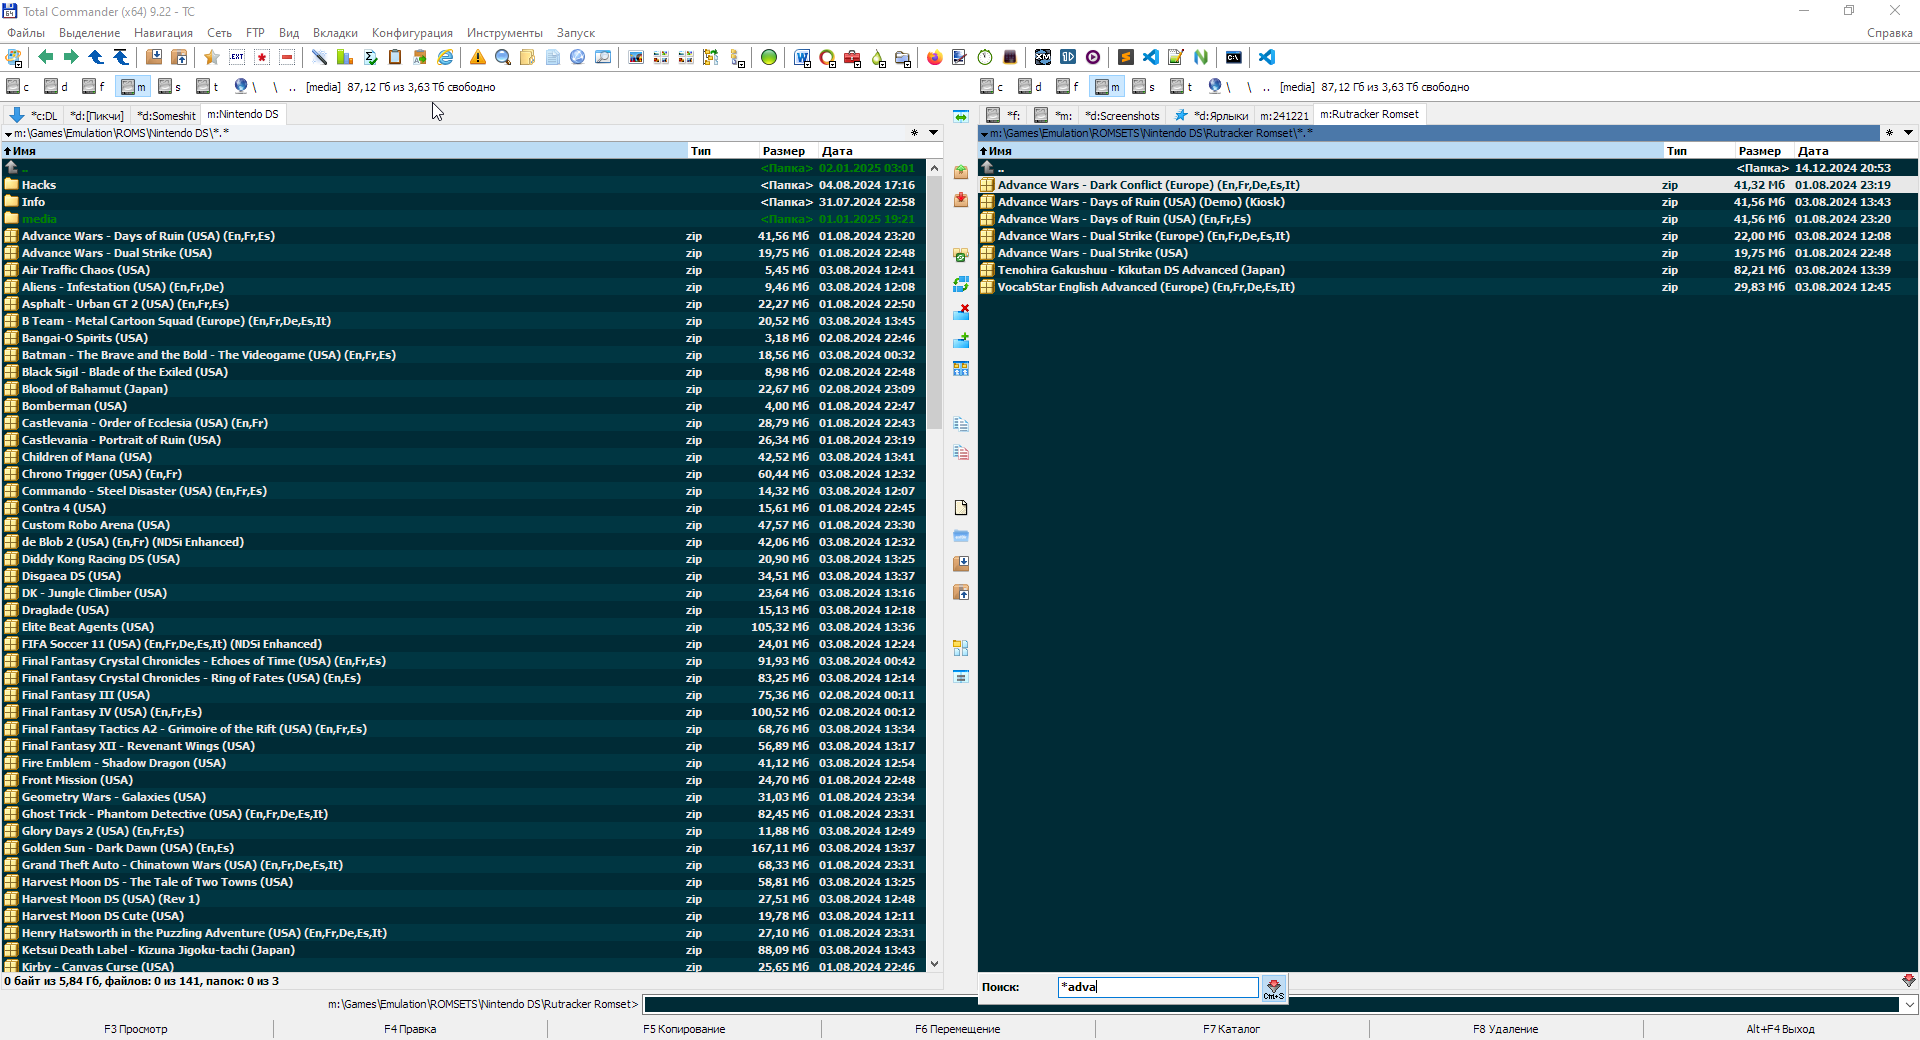Open the Навигация menu
The height and width of the screenshot is (1040, 1920).
click(163, 33)
